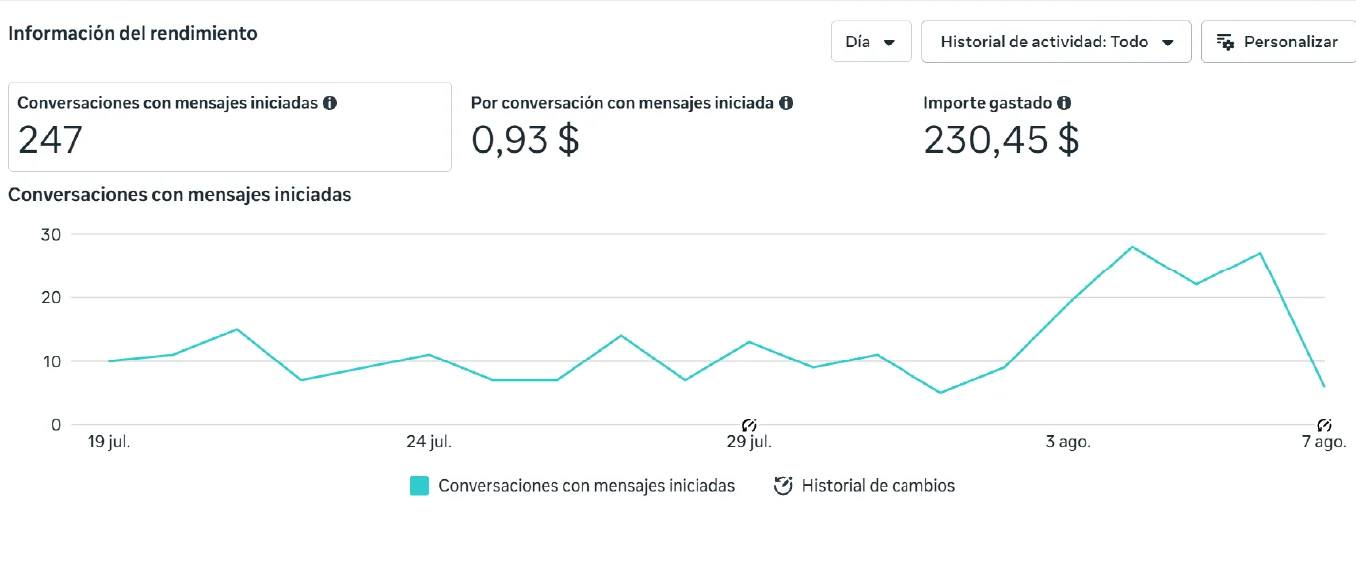The width and height of the screenshot is (1356, 570).
Task: Click the Información del rendimiento heading
Action: 133,33
